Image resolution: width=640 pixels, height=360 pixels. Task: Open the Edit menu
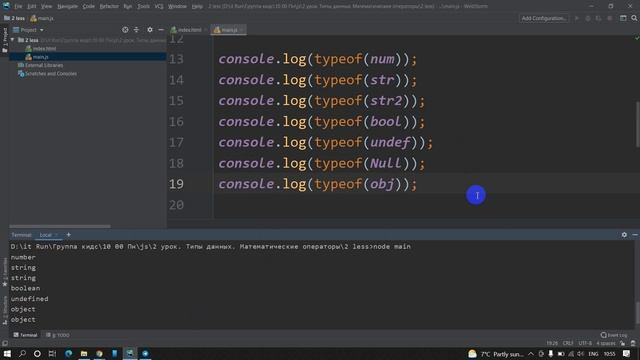(x=32, y=7)
